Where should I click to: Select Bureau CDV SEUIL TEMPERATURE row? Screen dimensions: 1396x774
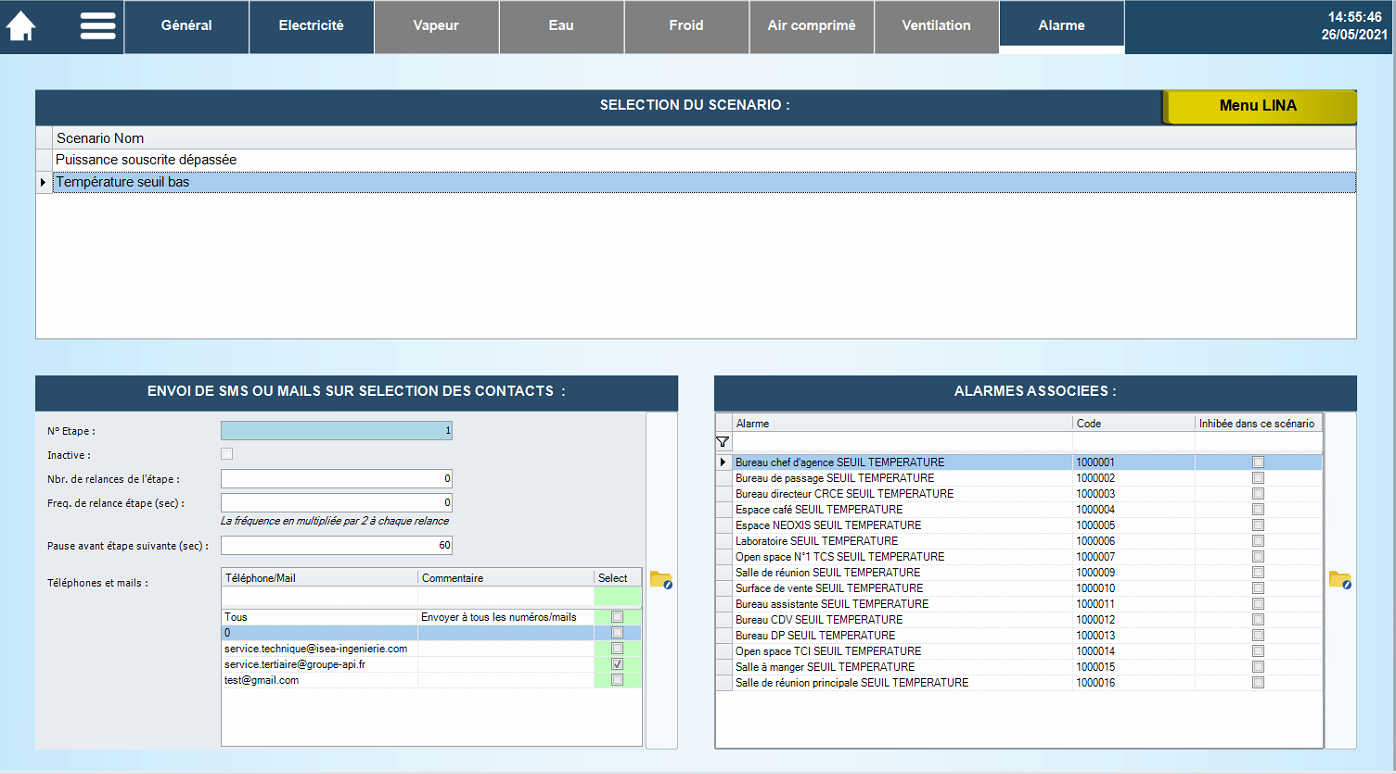1019,619
